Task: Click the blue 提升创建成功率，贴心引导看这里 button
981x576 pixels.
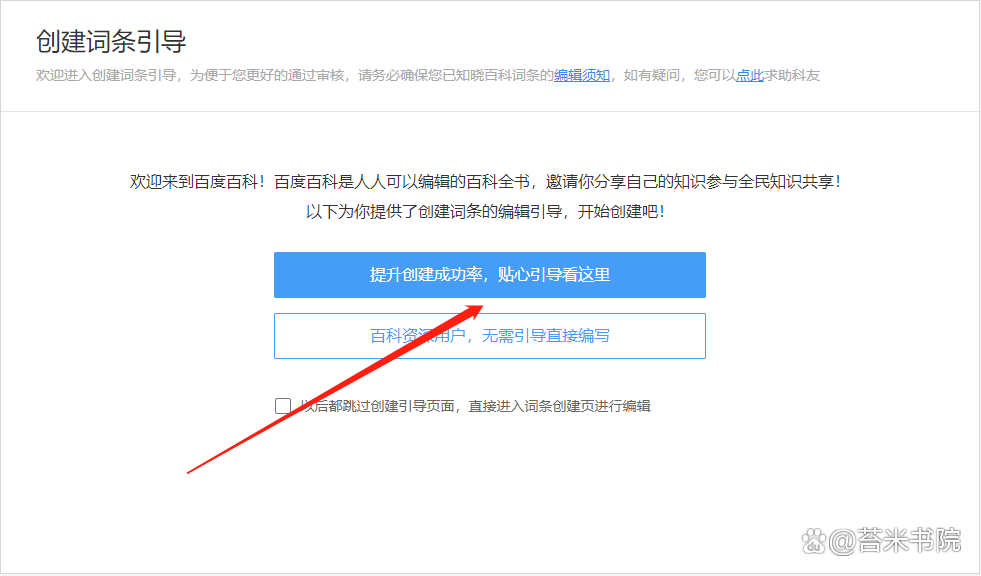Action: [x=490, y=275]
